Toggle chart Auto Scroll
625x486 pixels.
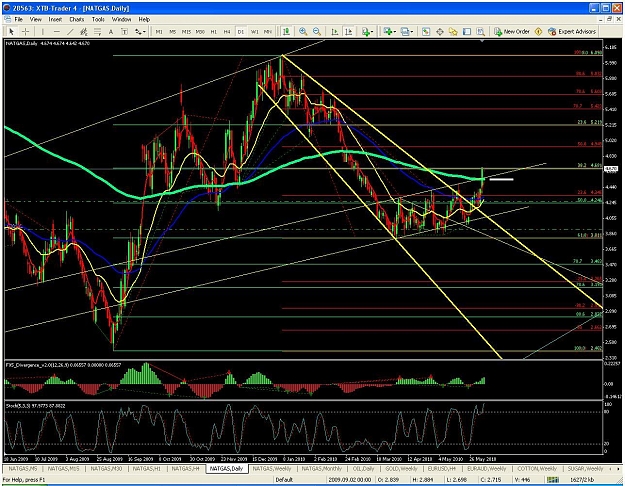tap(335, 31)
